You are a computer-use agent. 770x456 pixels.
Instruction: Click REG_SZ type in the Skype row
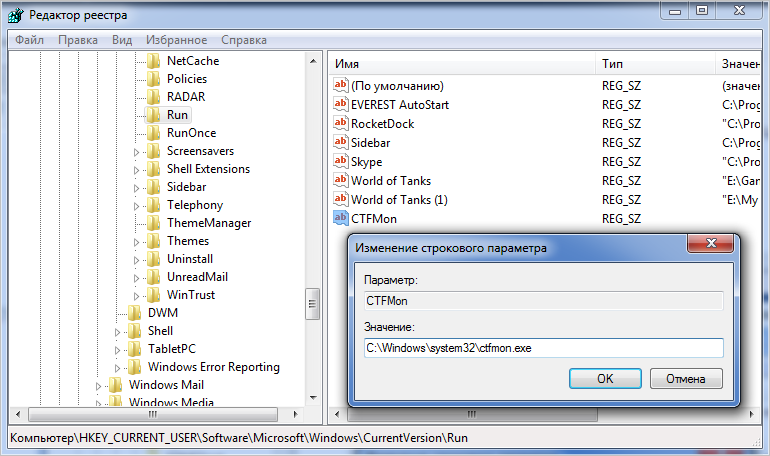(x=621, y=161)
